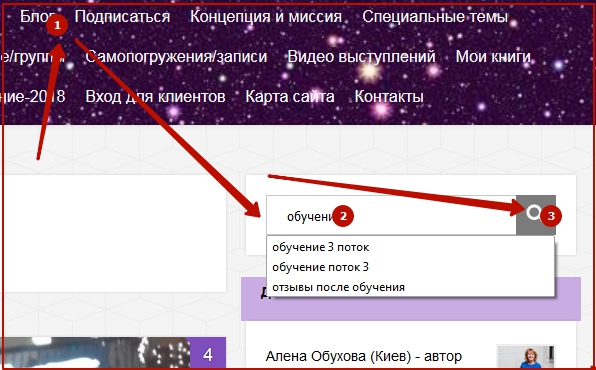
Task: Open the Блог menu item
Action: pos(37,16)
